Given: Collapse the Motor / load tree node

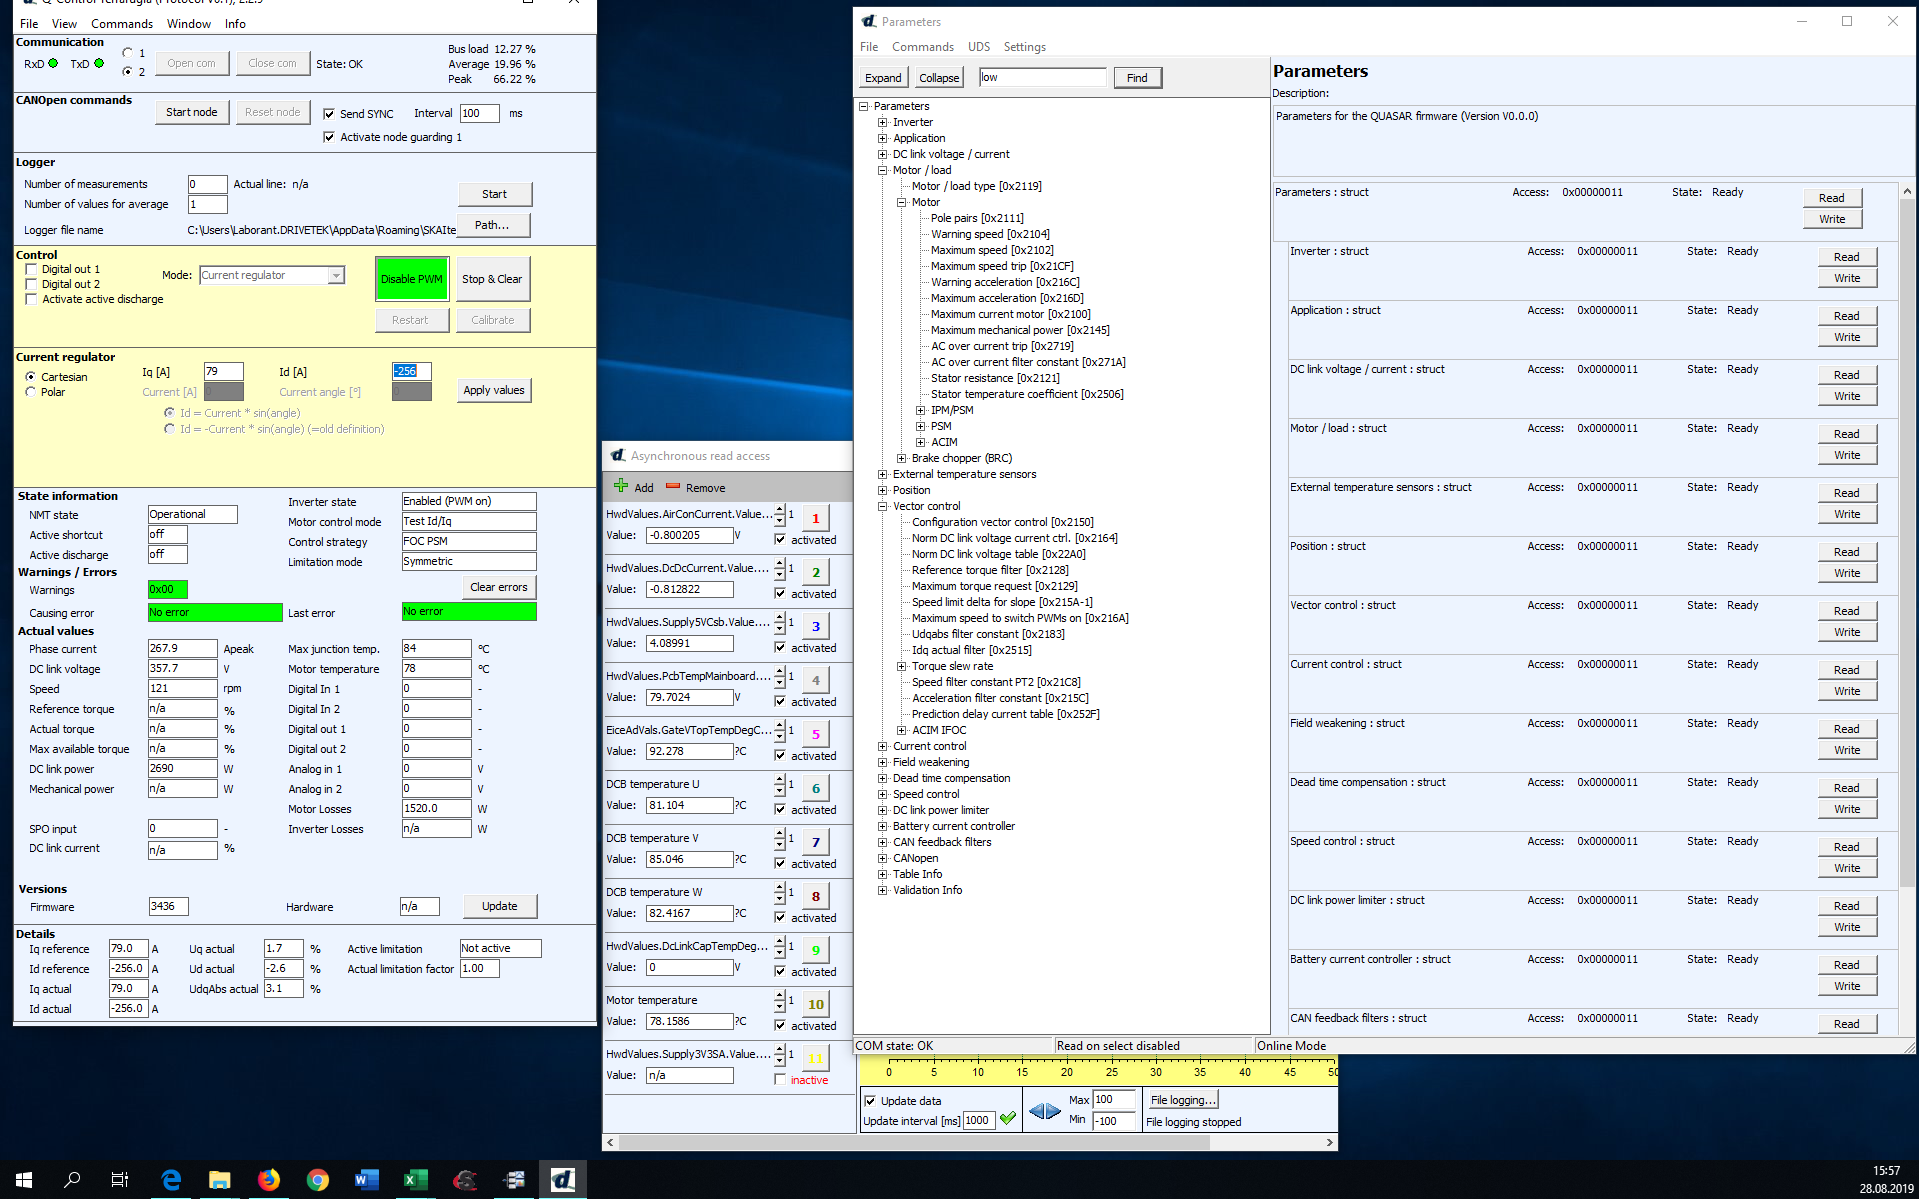Looking at the screenshot, I should (x=883, y=170).
